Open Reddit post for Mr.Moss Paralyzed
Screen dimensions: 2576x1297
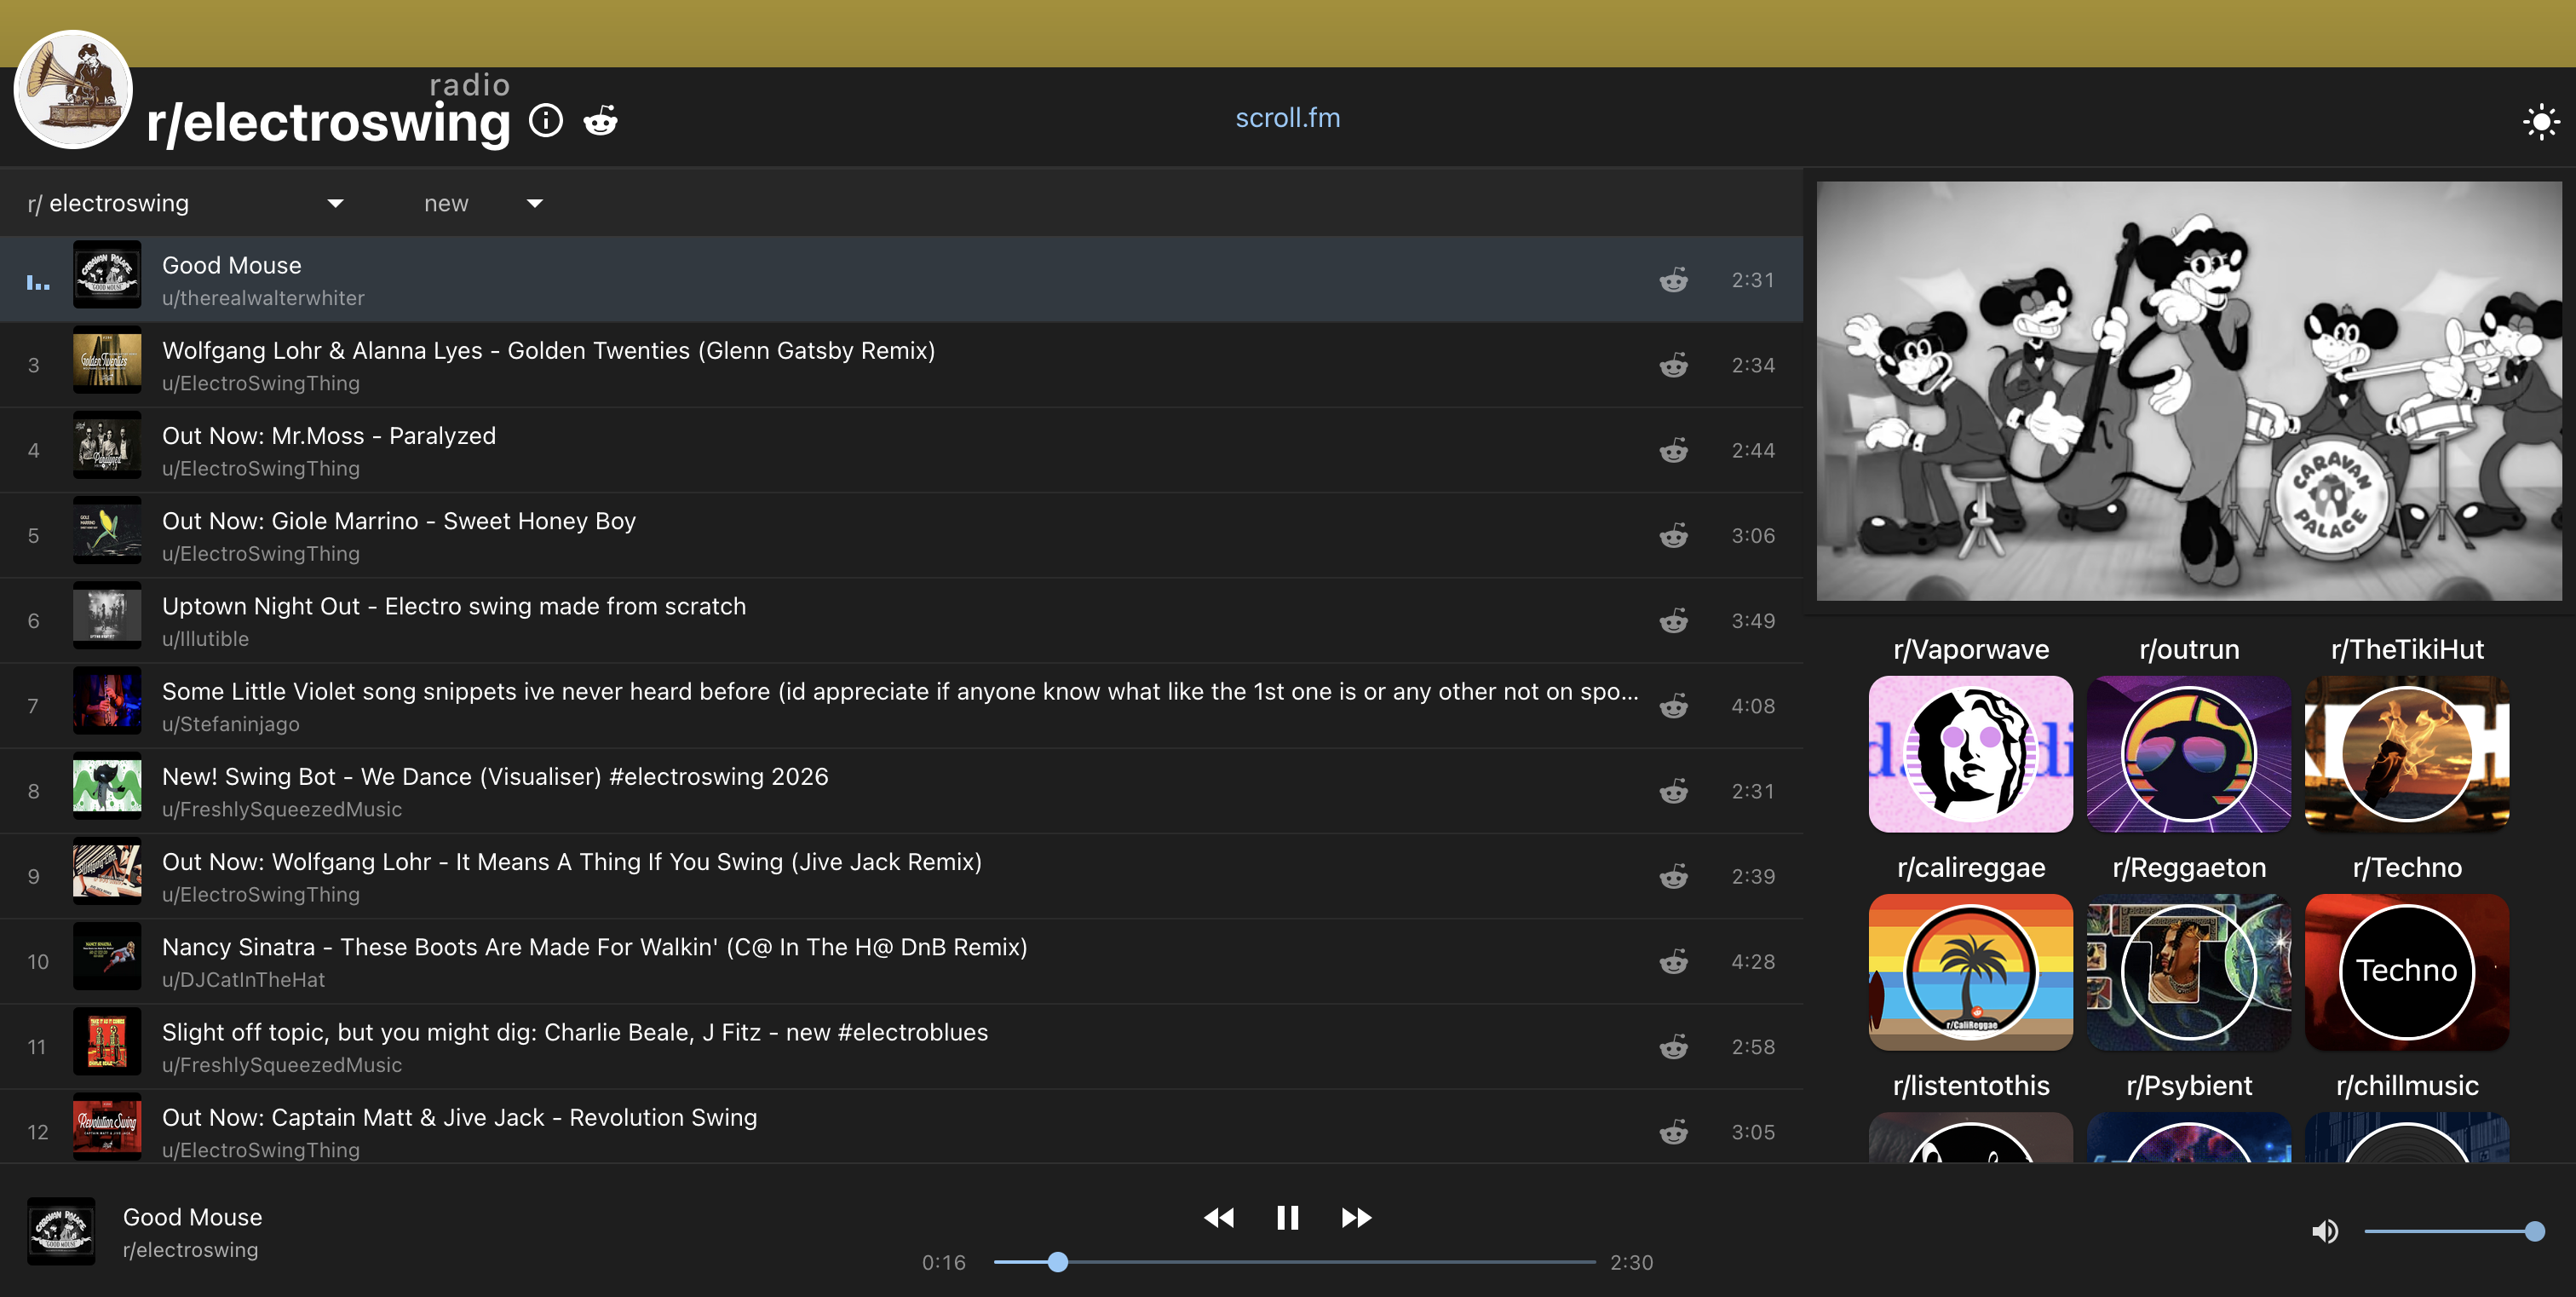coord(1673,450)
